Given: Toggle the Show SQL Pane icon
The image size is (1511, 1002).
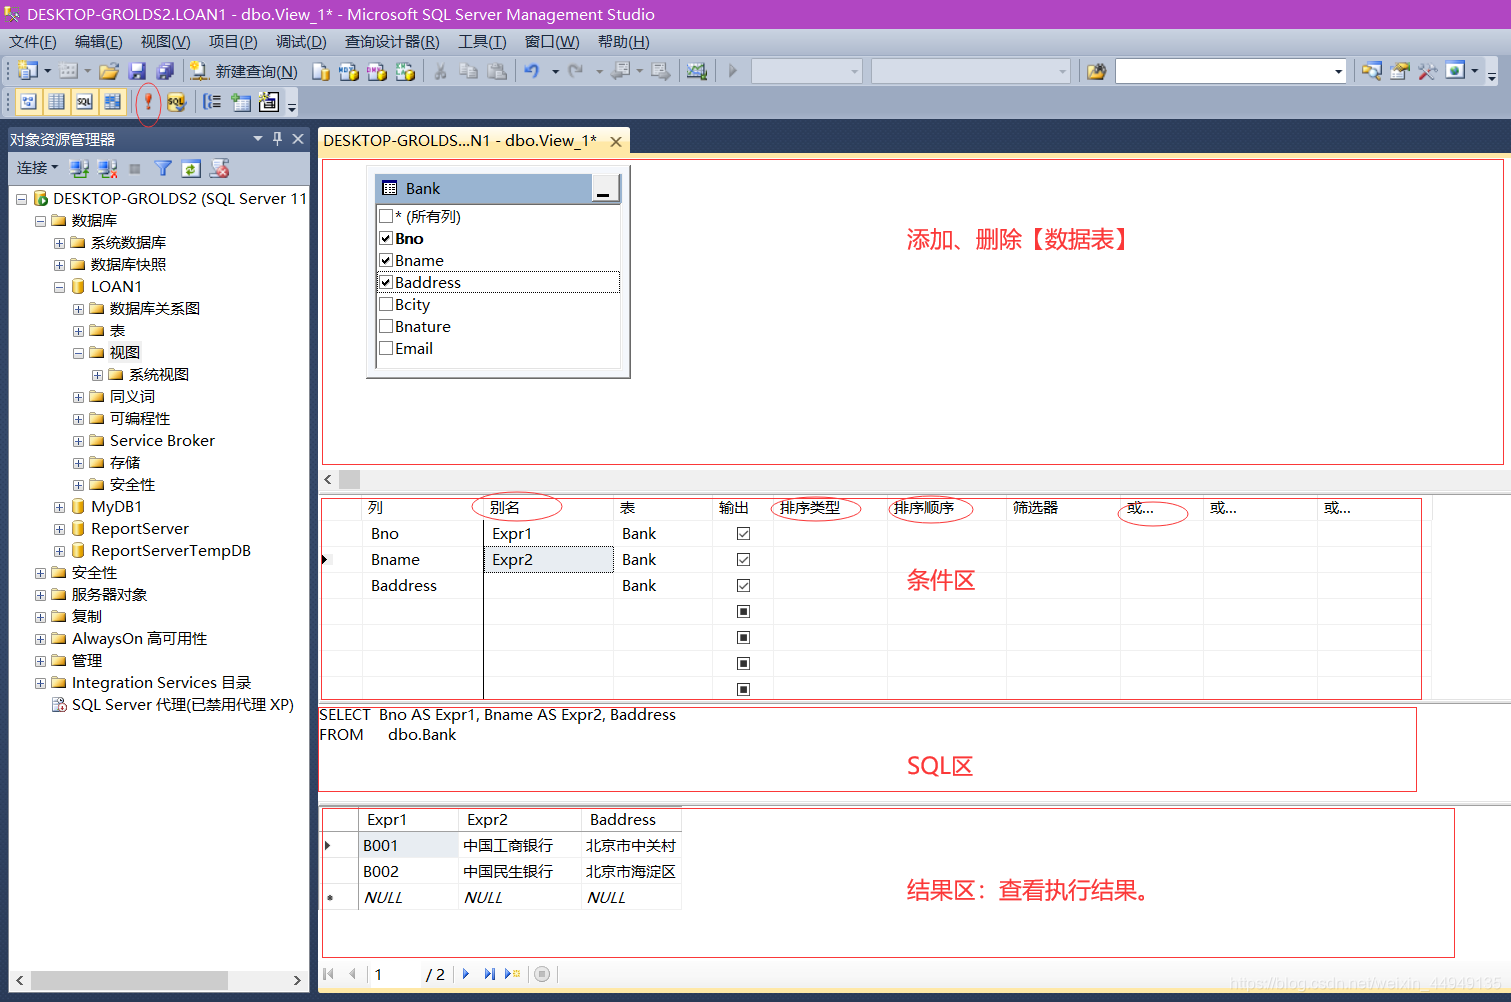Looking at the screenshot, I should [x=85, y=101].
